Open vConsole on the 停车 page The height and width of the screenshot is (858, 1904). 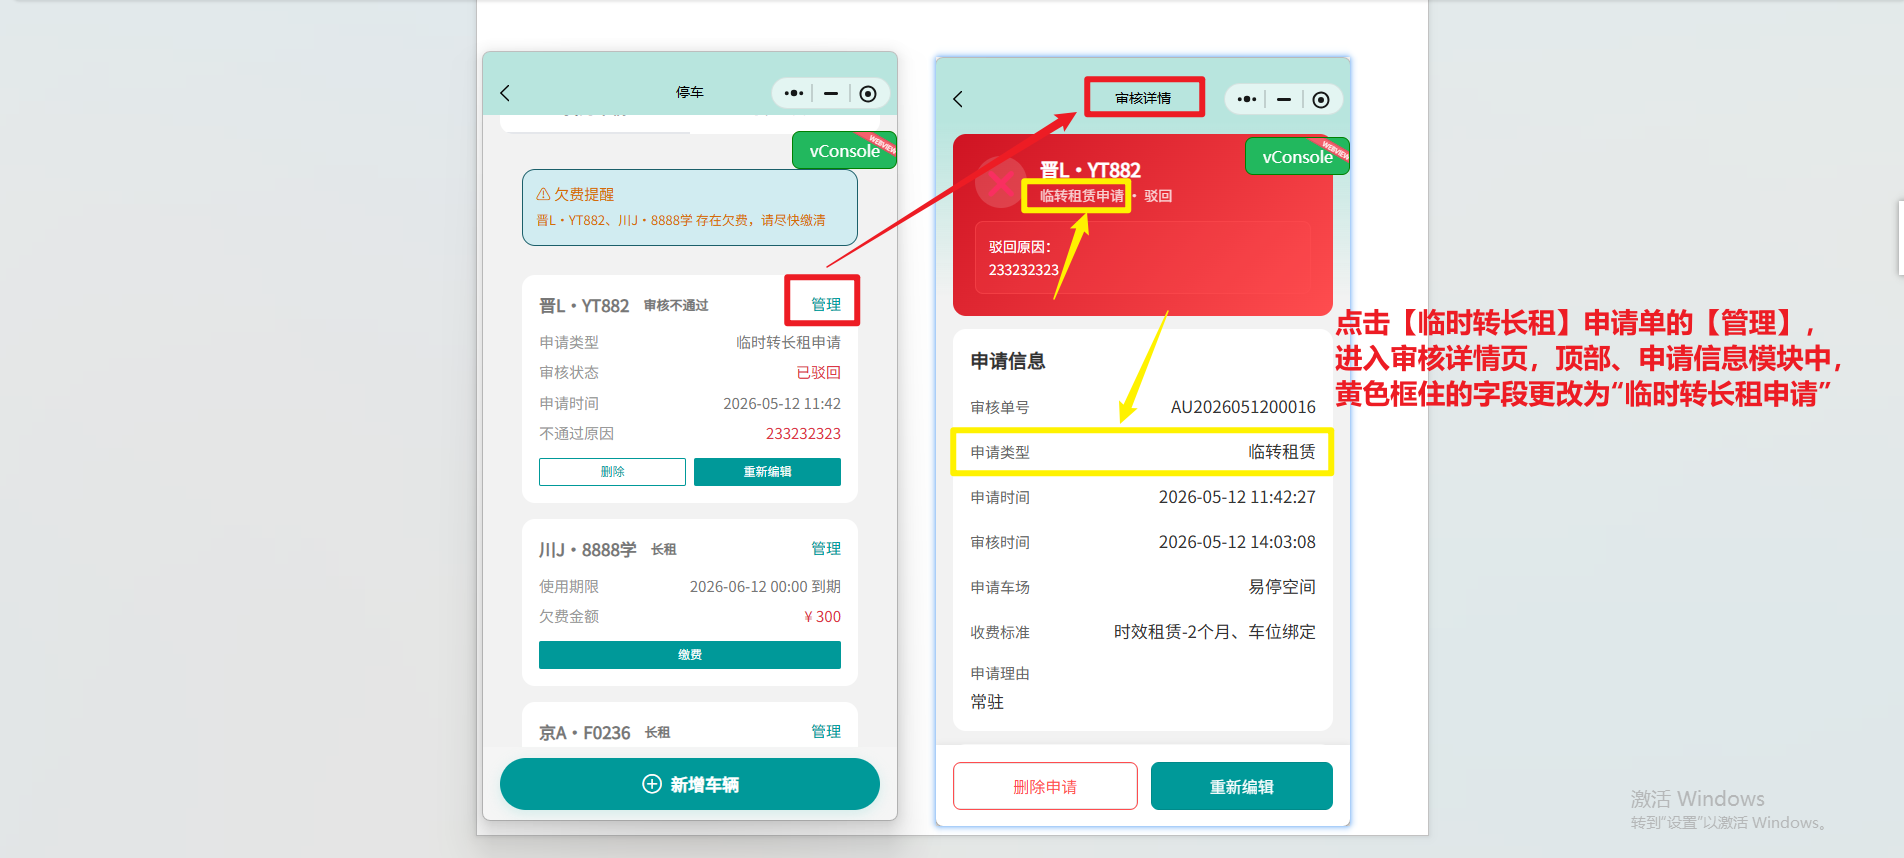coord(844,151)
